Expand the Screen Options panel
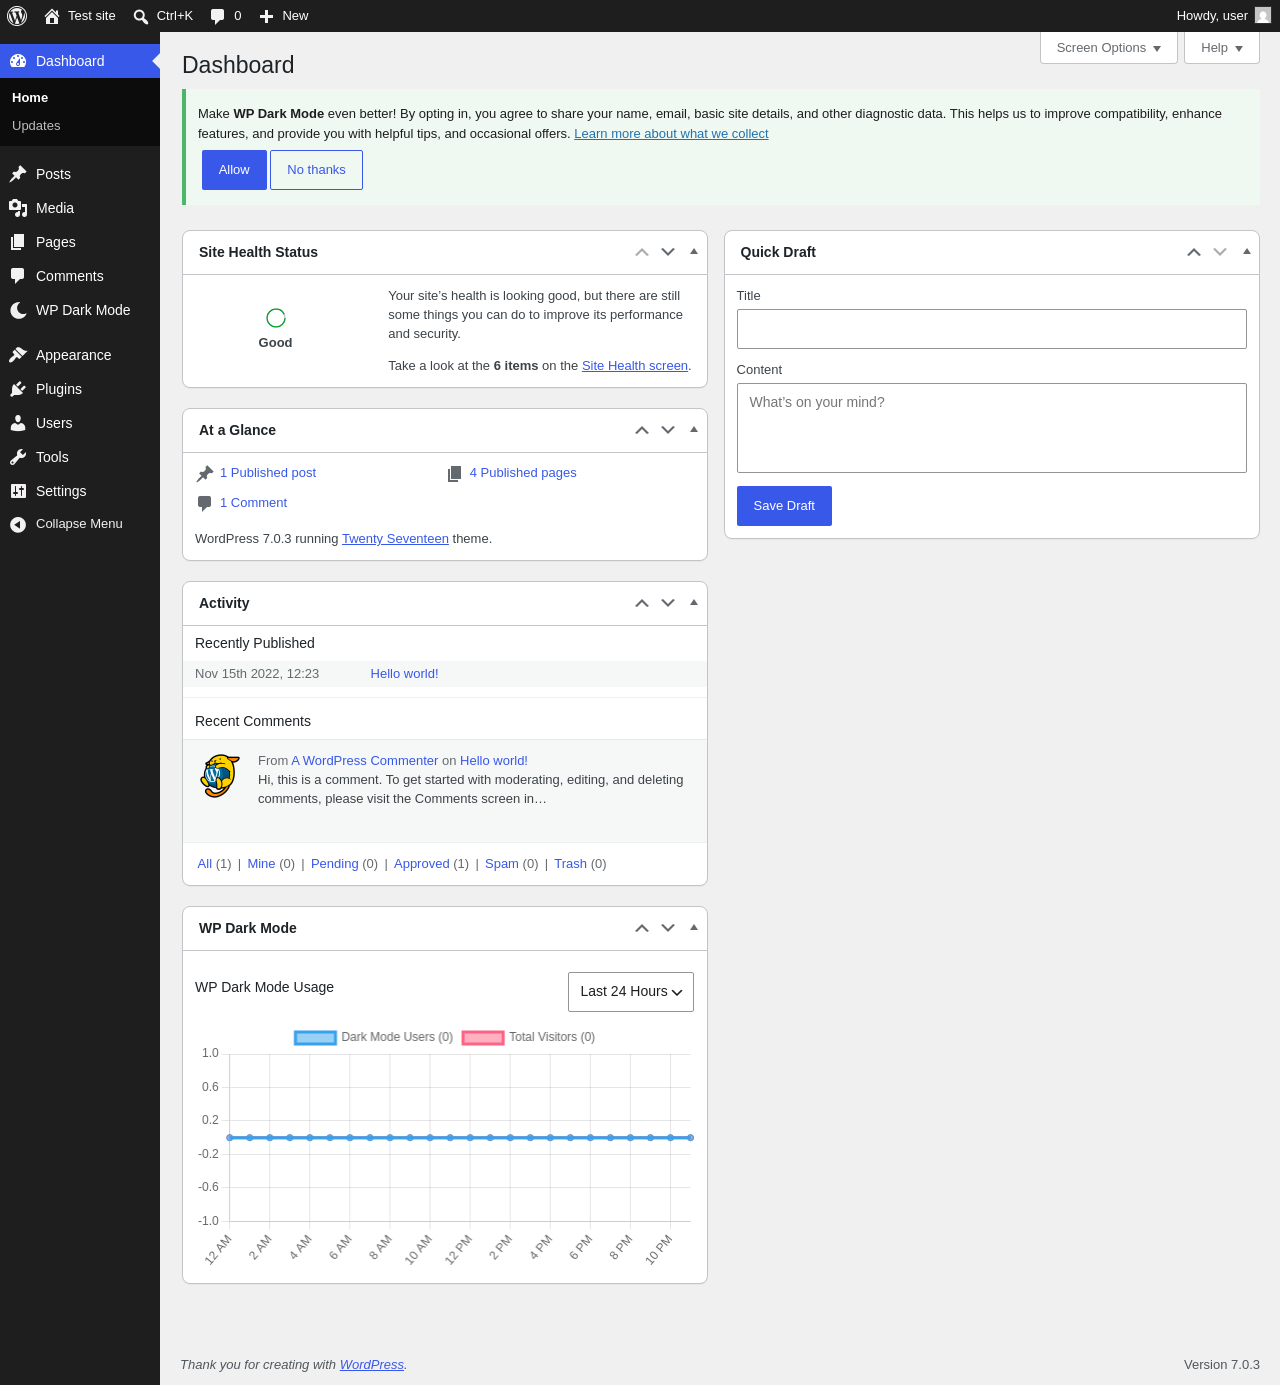This screenshot has height=1385, width=1280. (1109, 48)
